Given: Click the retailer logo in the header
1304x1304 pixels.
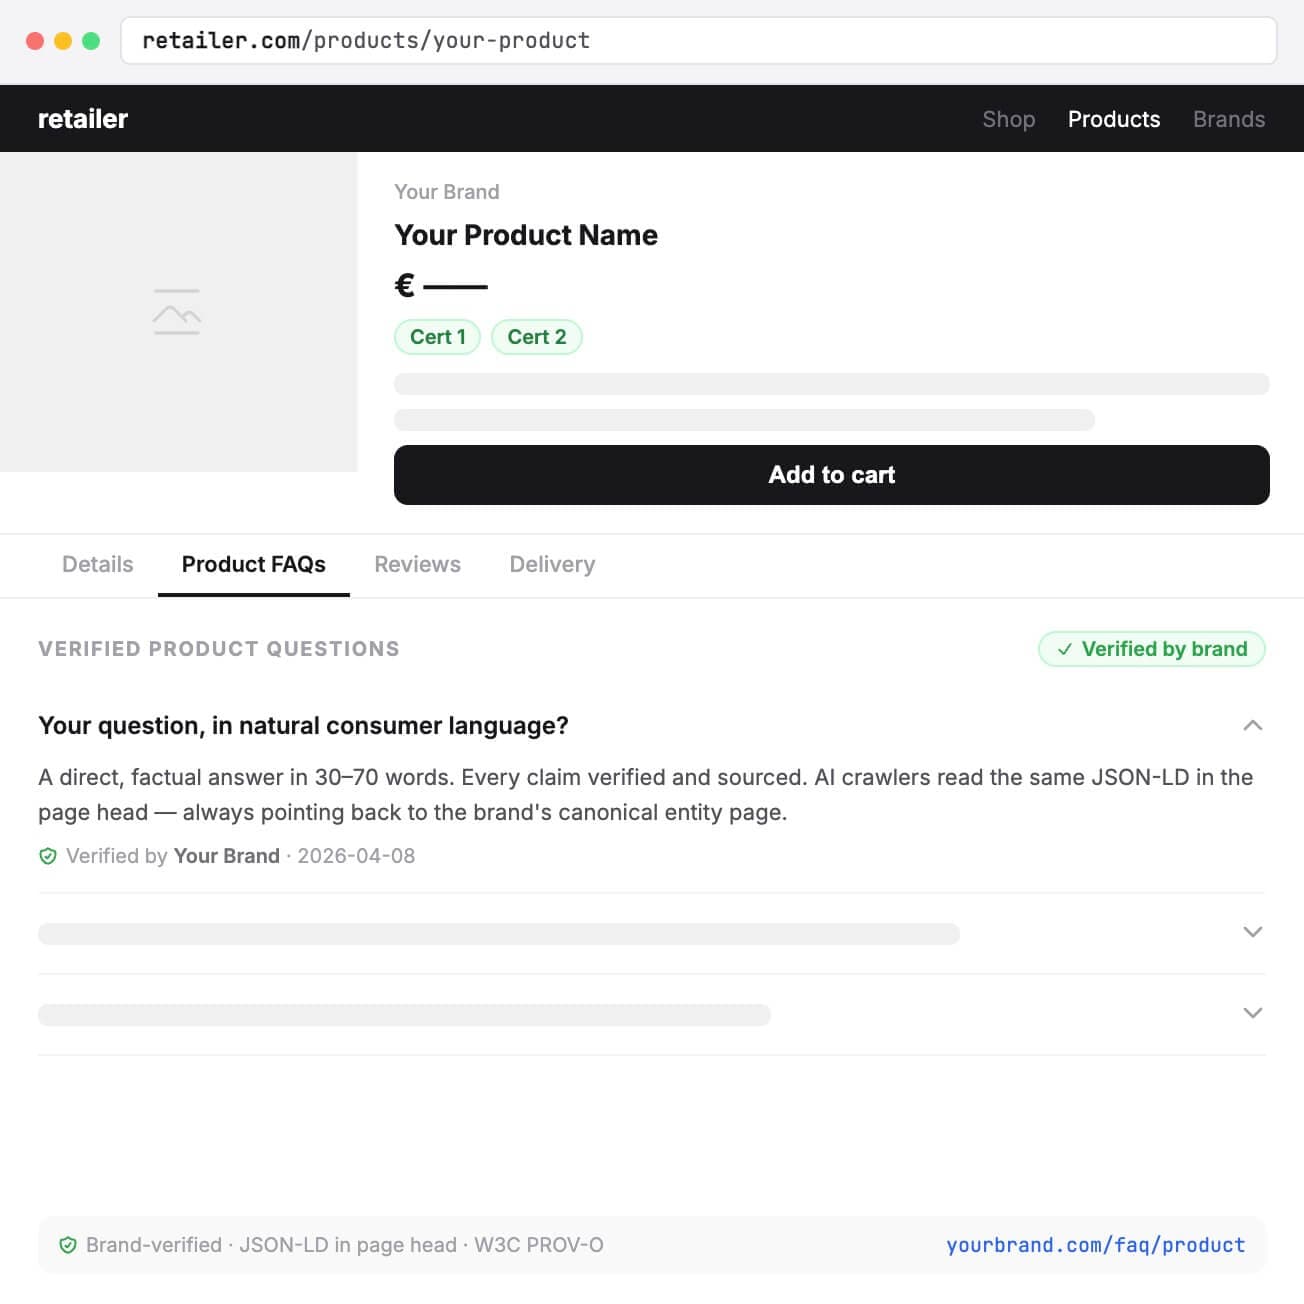Looking at the screenshot, I should [x=83, y=118].
